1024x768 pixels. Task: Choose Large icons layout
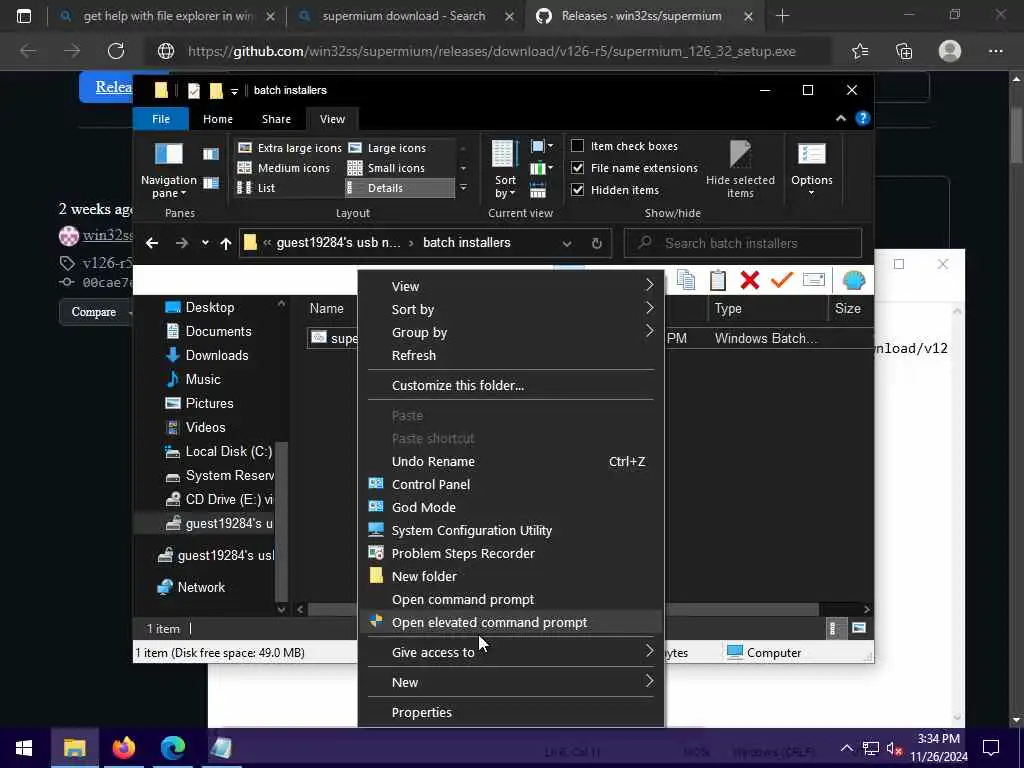coord(387,148)
